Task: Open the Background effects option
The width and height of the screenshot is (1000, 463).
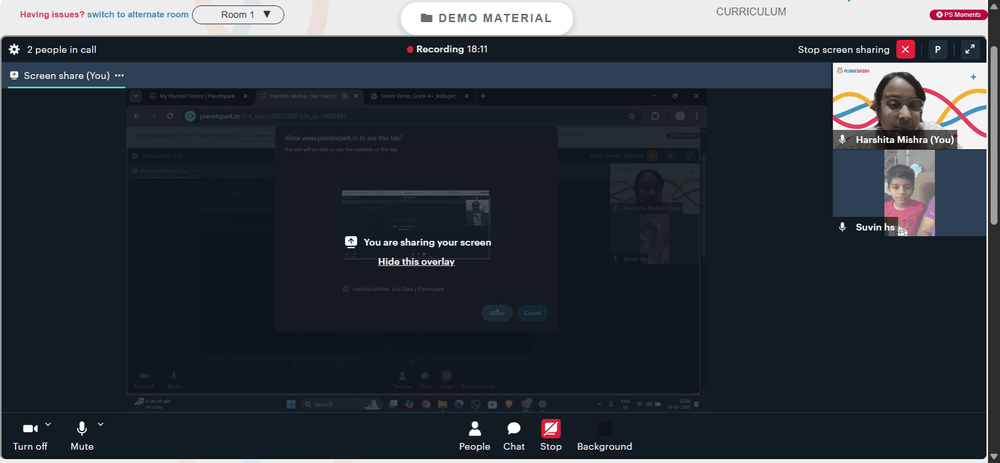Action: pyautogui.click(x=605, y=436)
